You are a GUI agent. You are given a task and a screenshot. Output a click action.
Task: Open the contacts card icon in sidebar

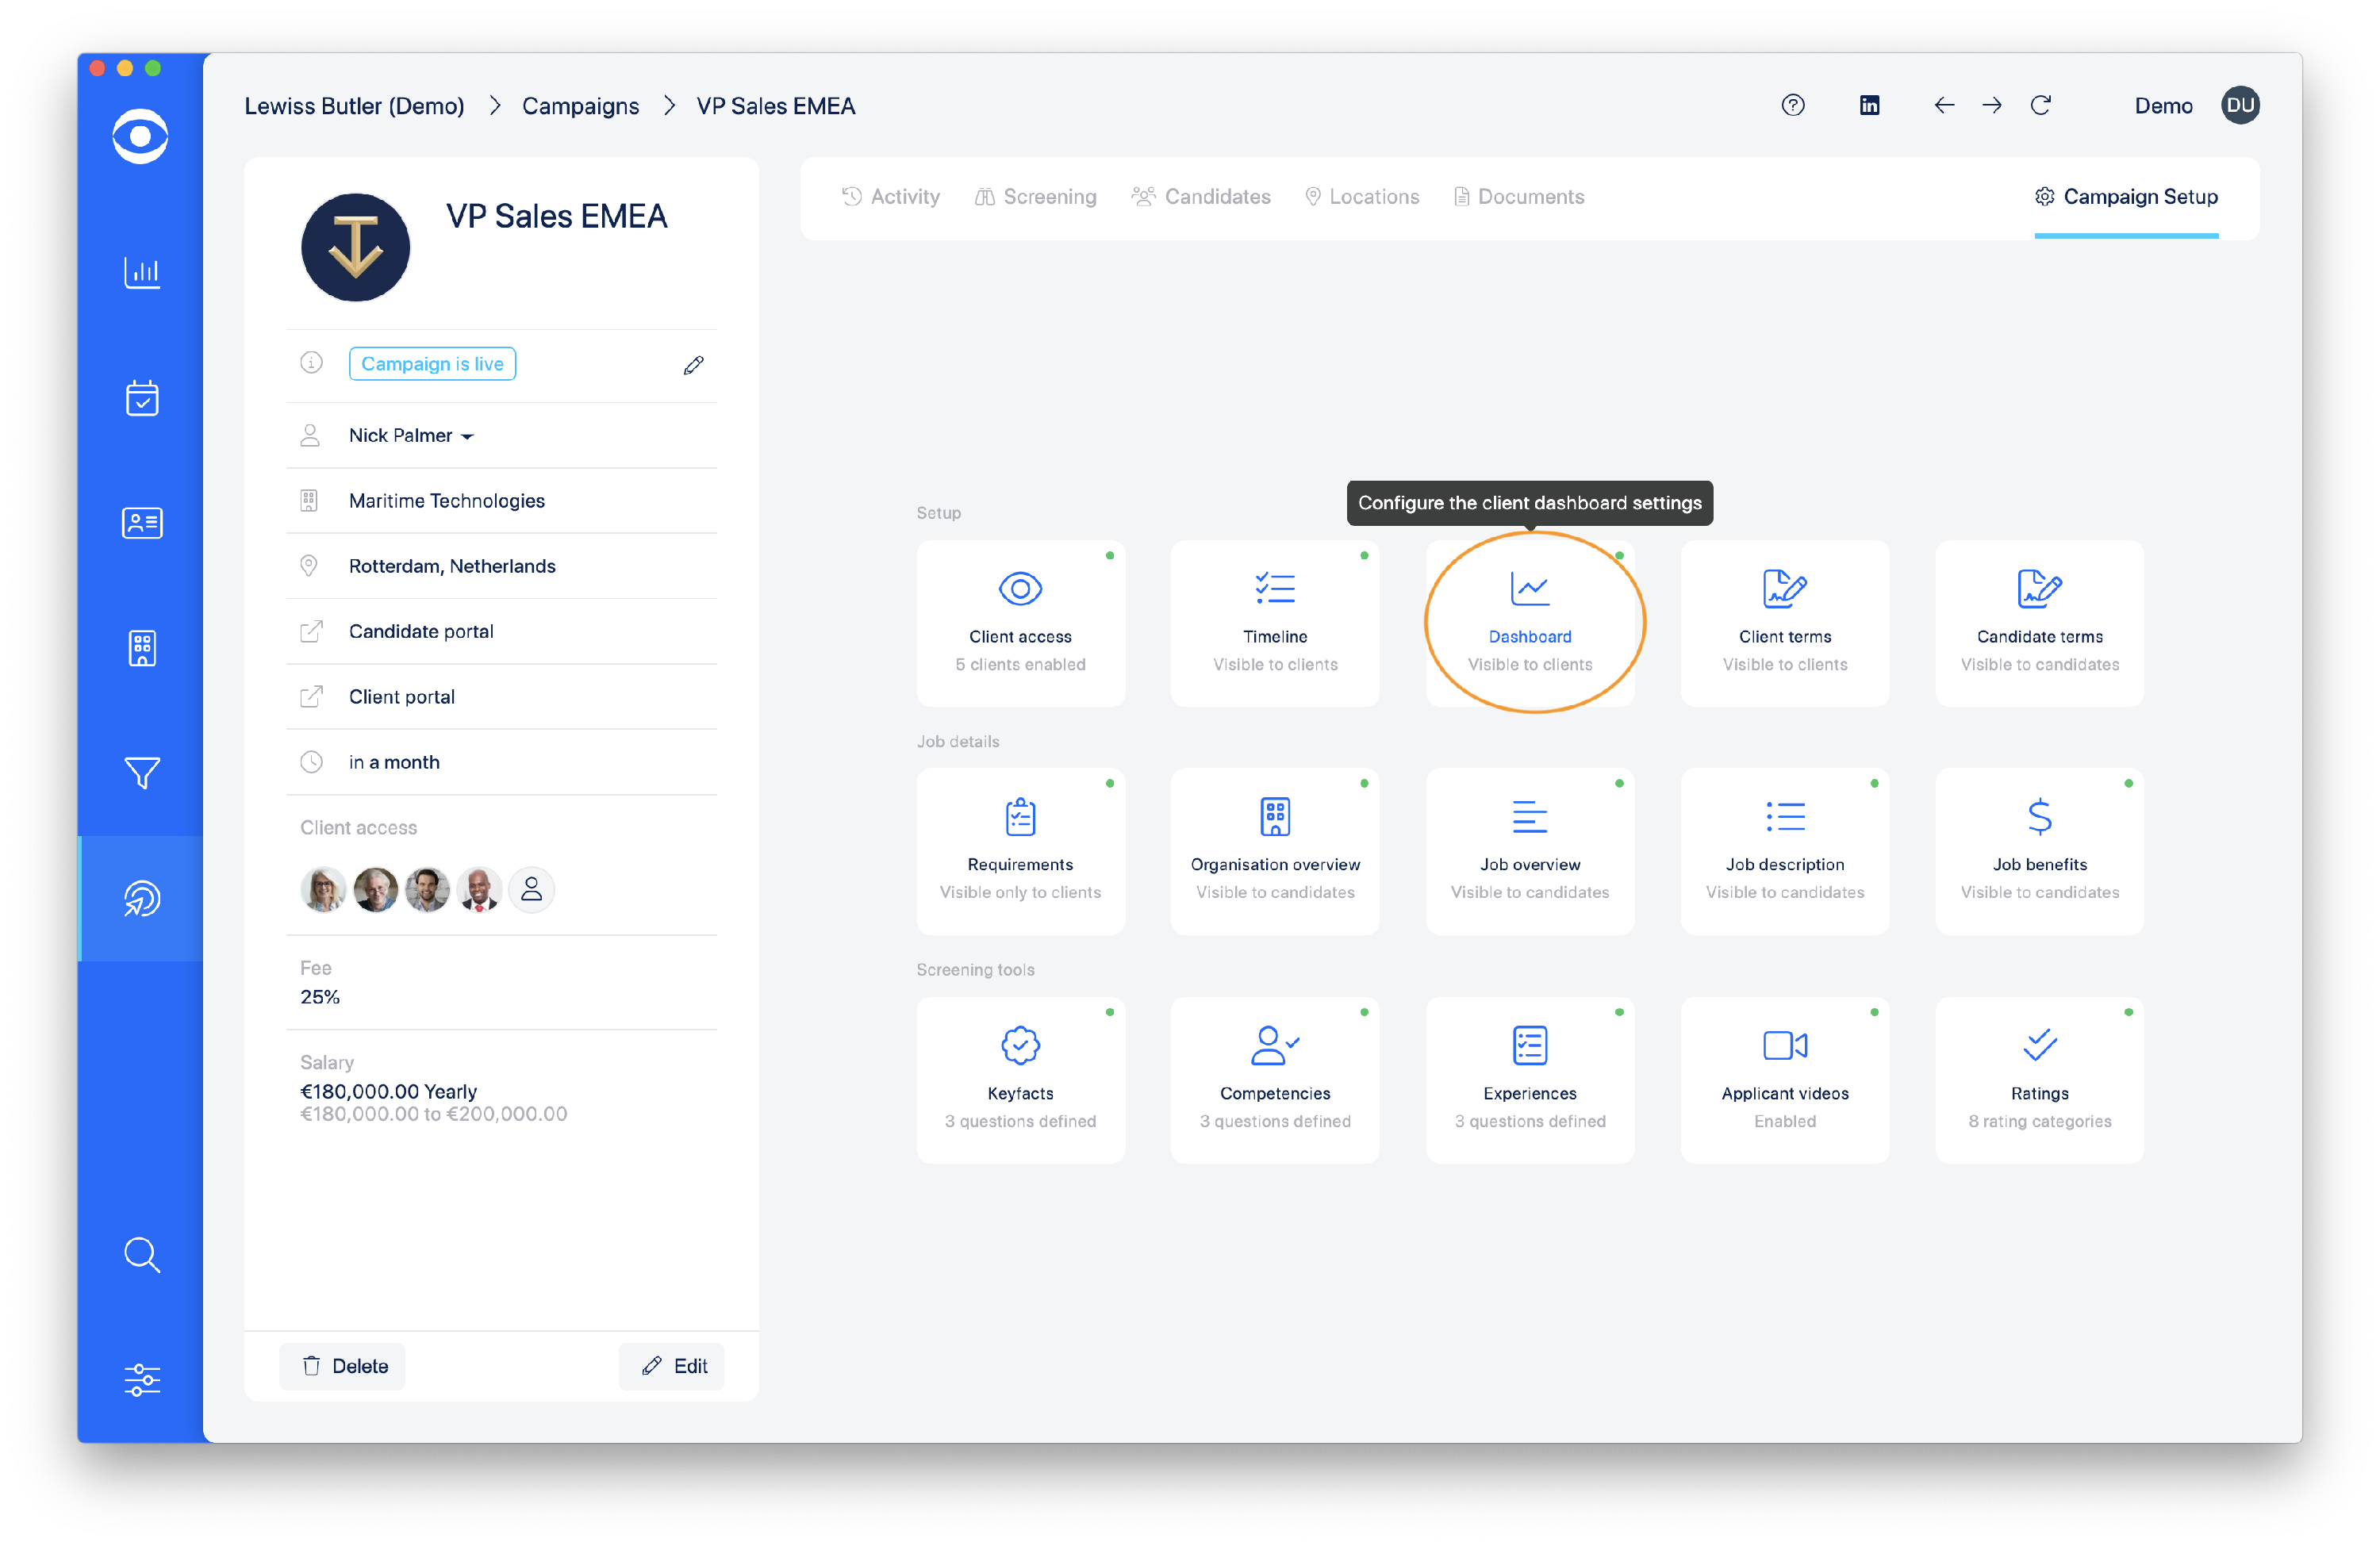click(142, 522)
